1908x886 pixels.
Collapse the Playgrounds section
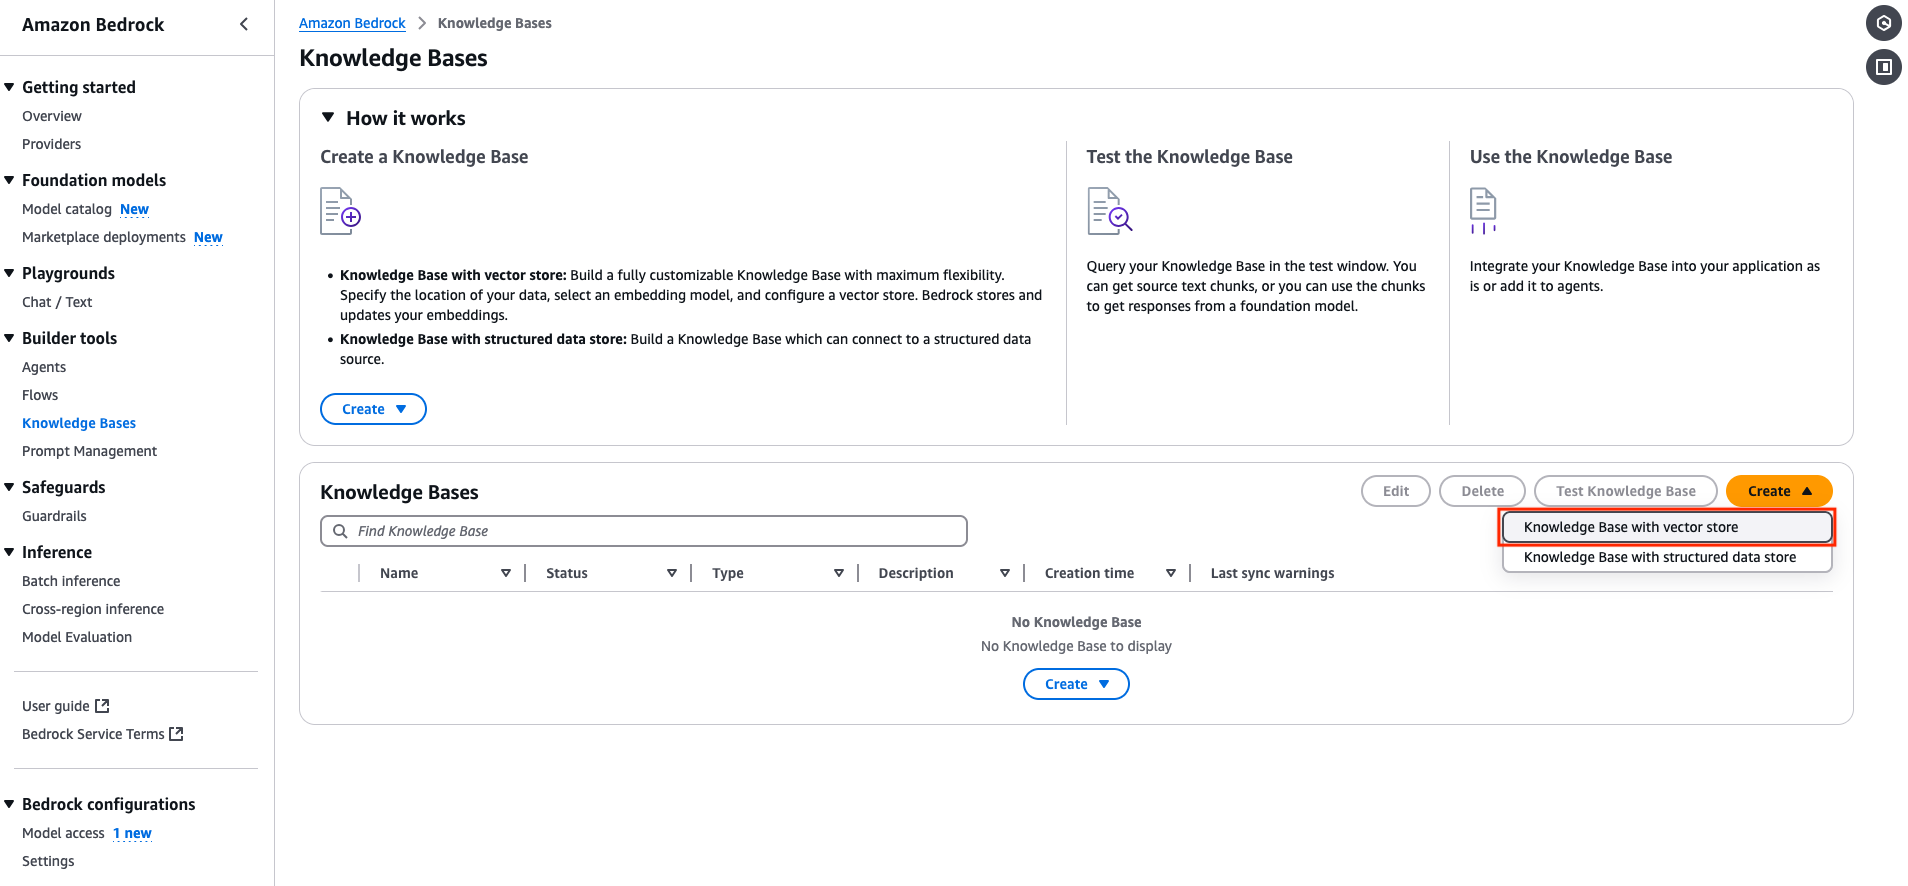point(9,273)
